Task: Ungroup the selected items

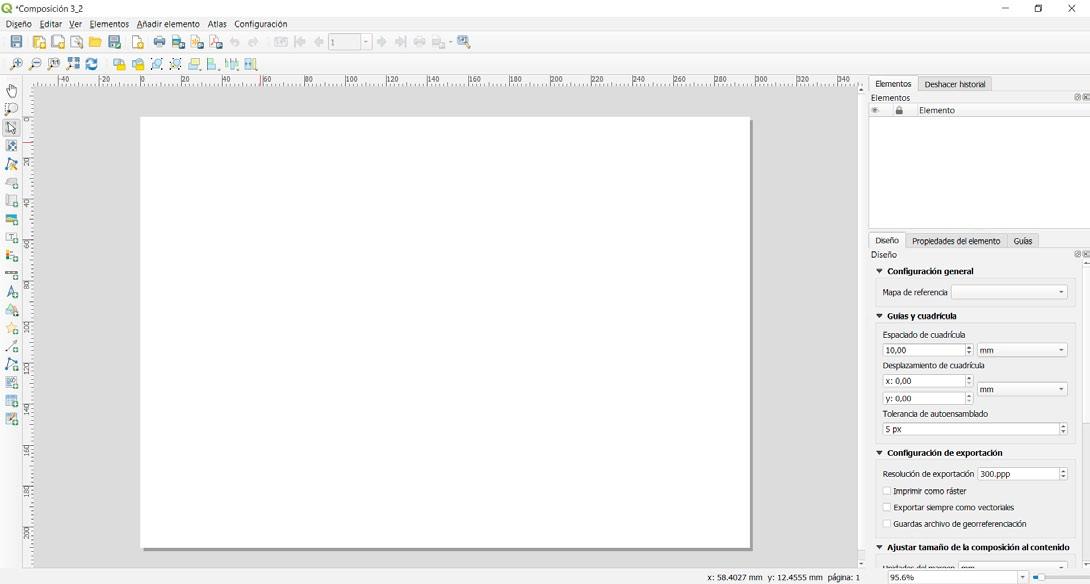Action: click(176, 64)
